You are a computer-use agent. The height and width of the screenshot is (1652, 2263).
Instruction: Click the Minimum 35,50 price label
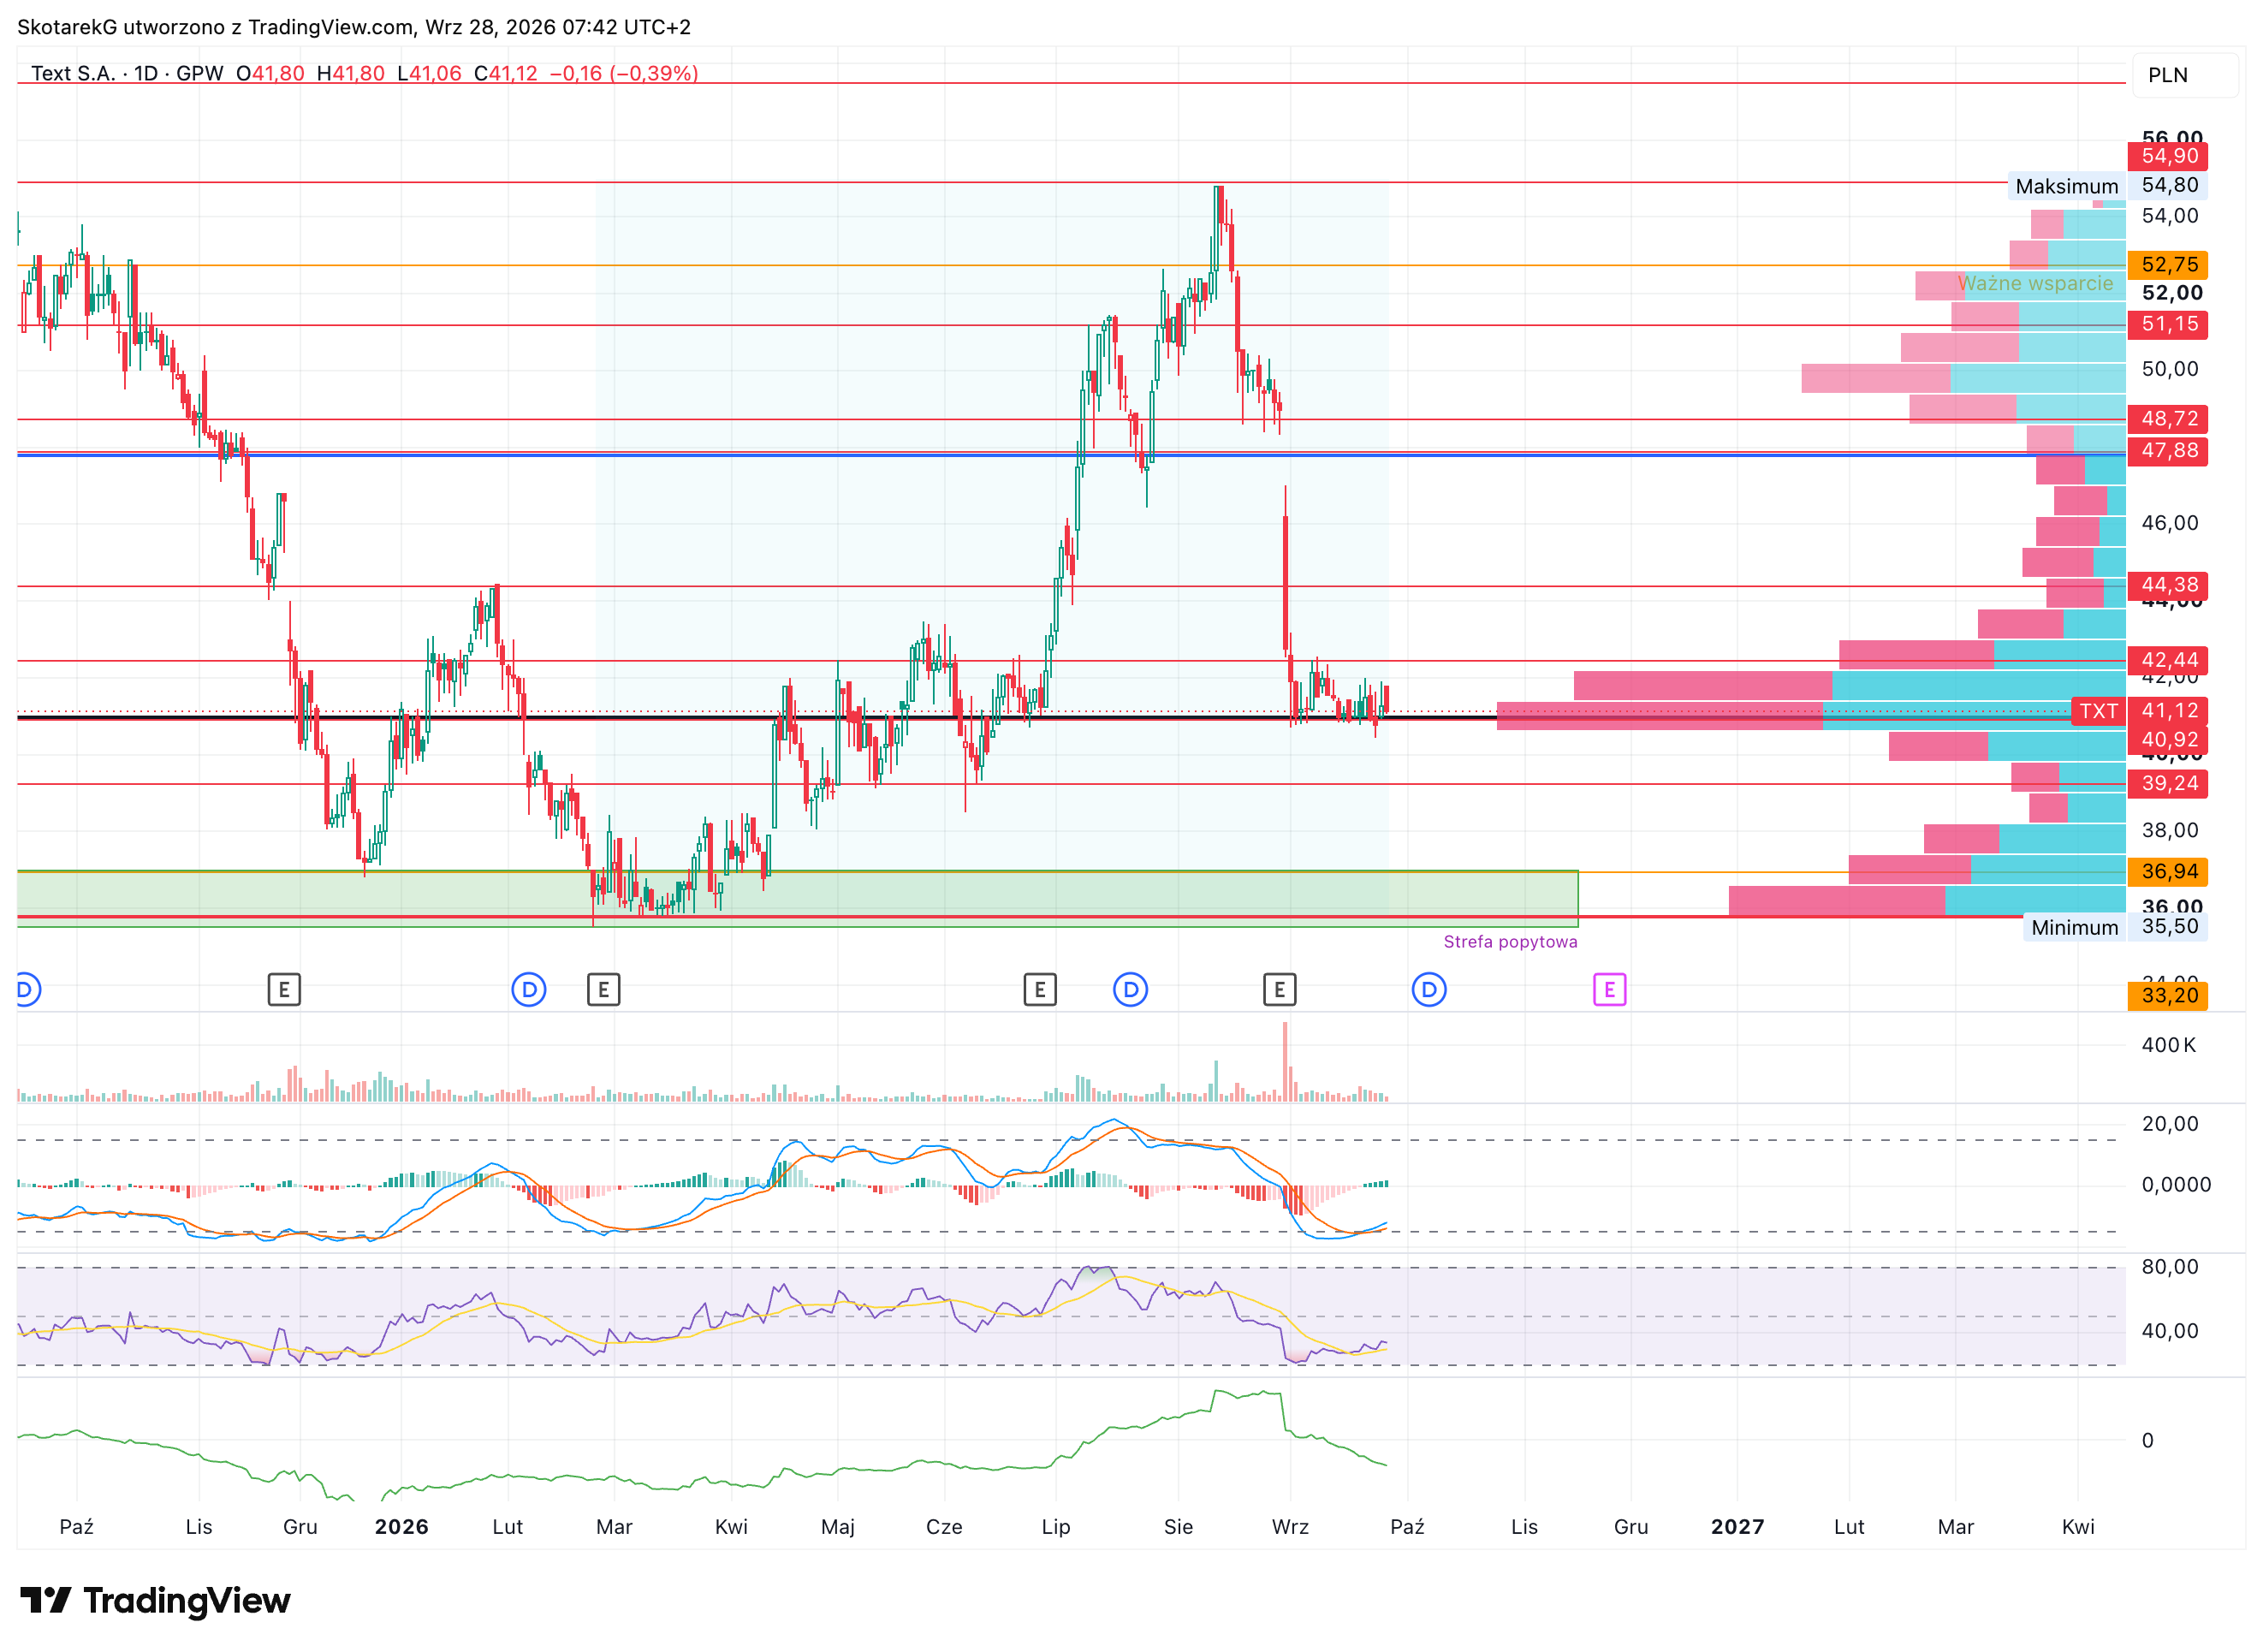(x=2115, y=927)
